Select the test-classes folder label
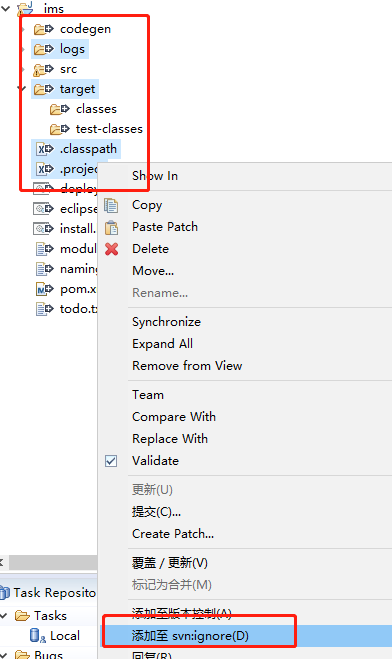The width and height of the screenshot is (392, 659). click(x=109, y=129)
